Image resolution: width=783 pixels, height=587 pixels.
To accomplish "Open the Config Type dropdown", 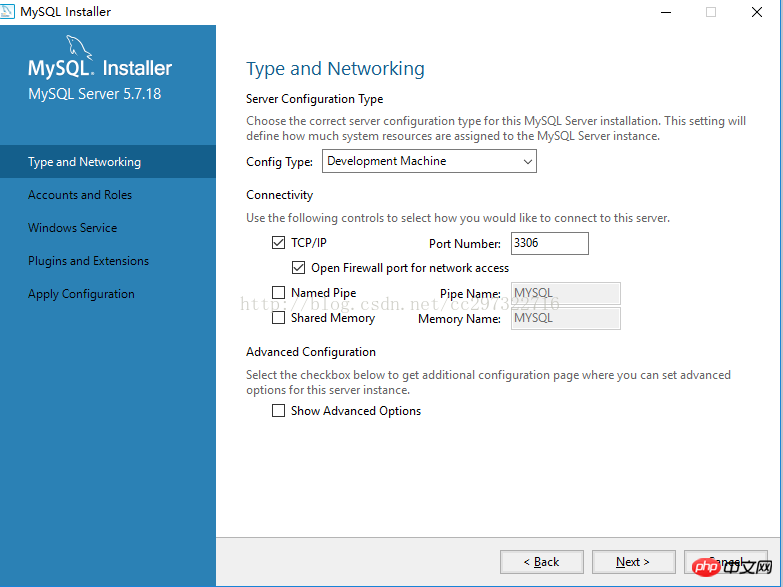I will [429, 161].
